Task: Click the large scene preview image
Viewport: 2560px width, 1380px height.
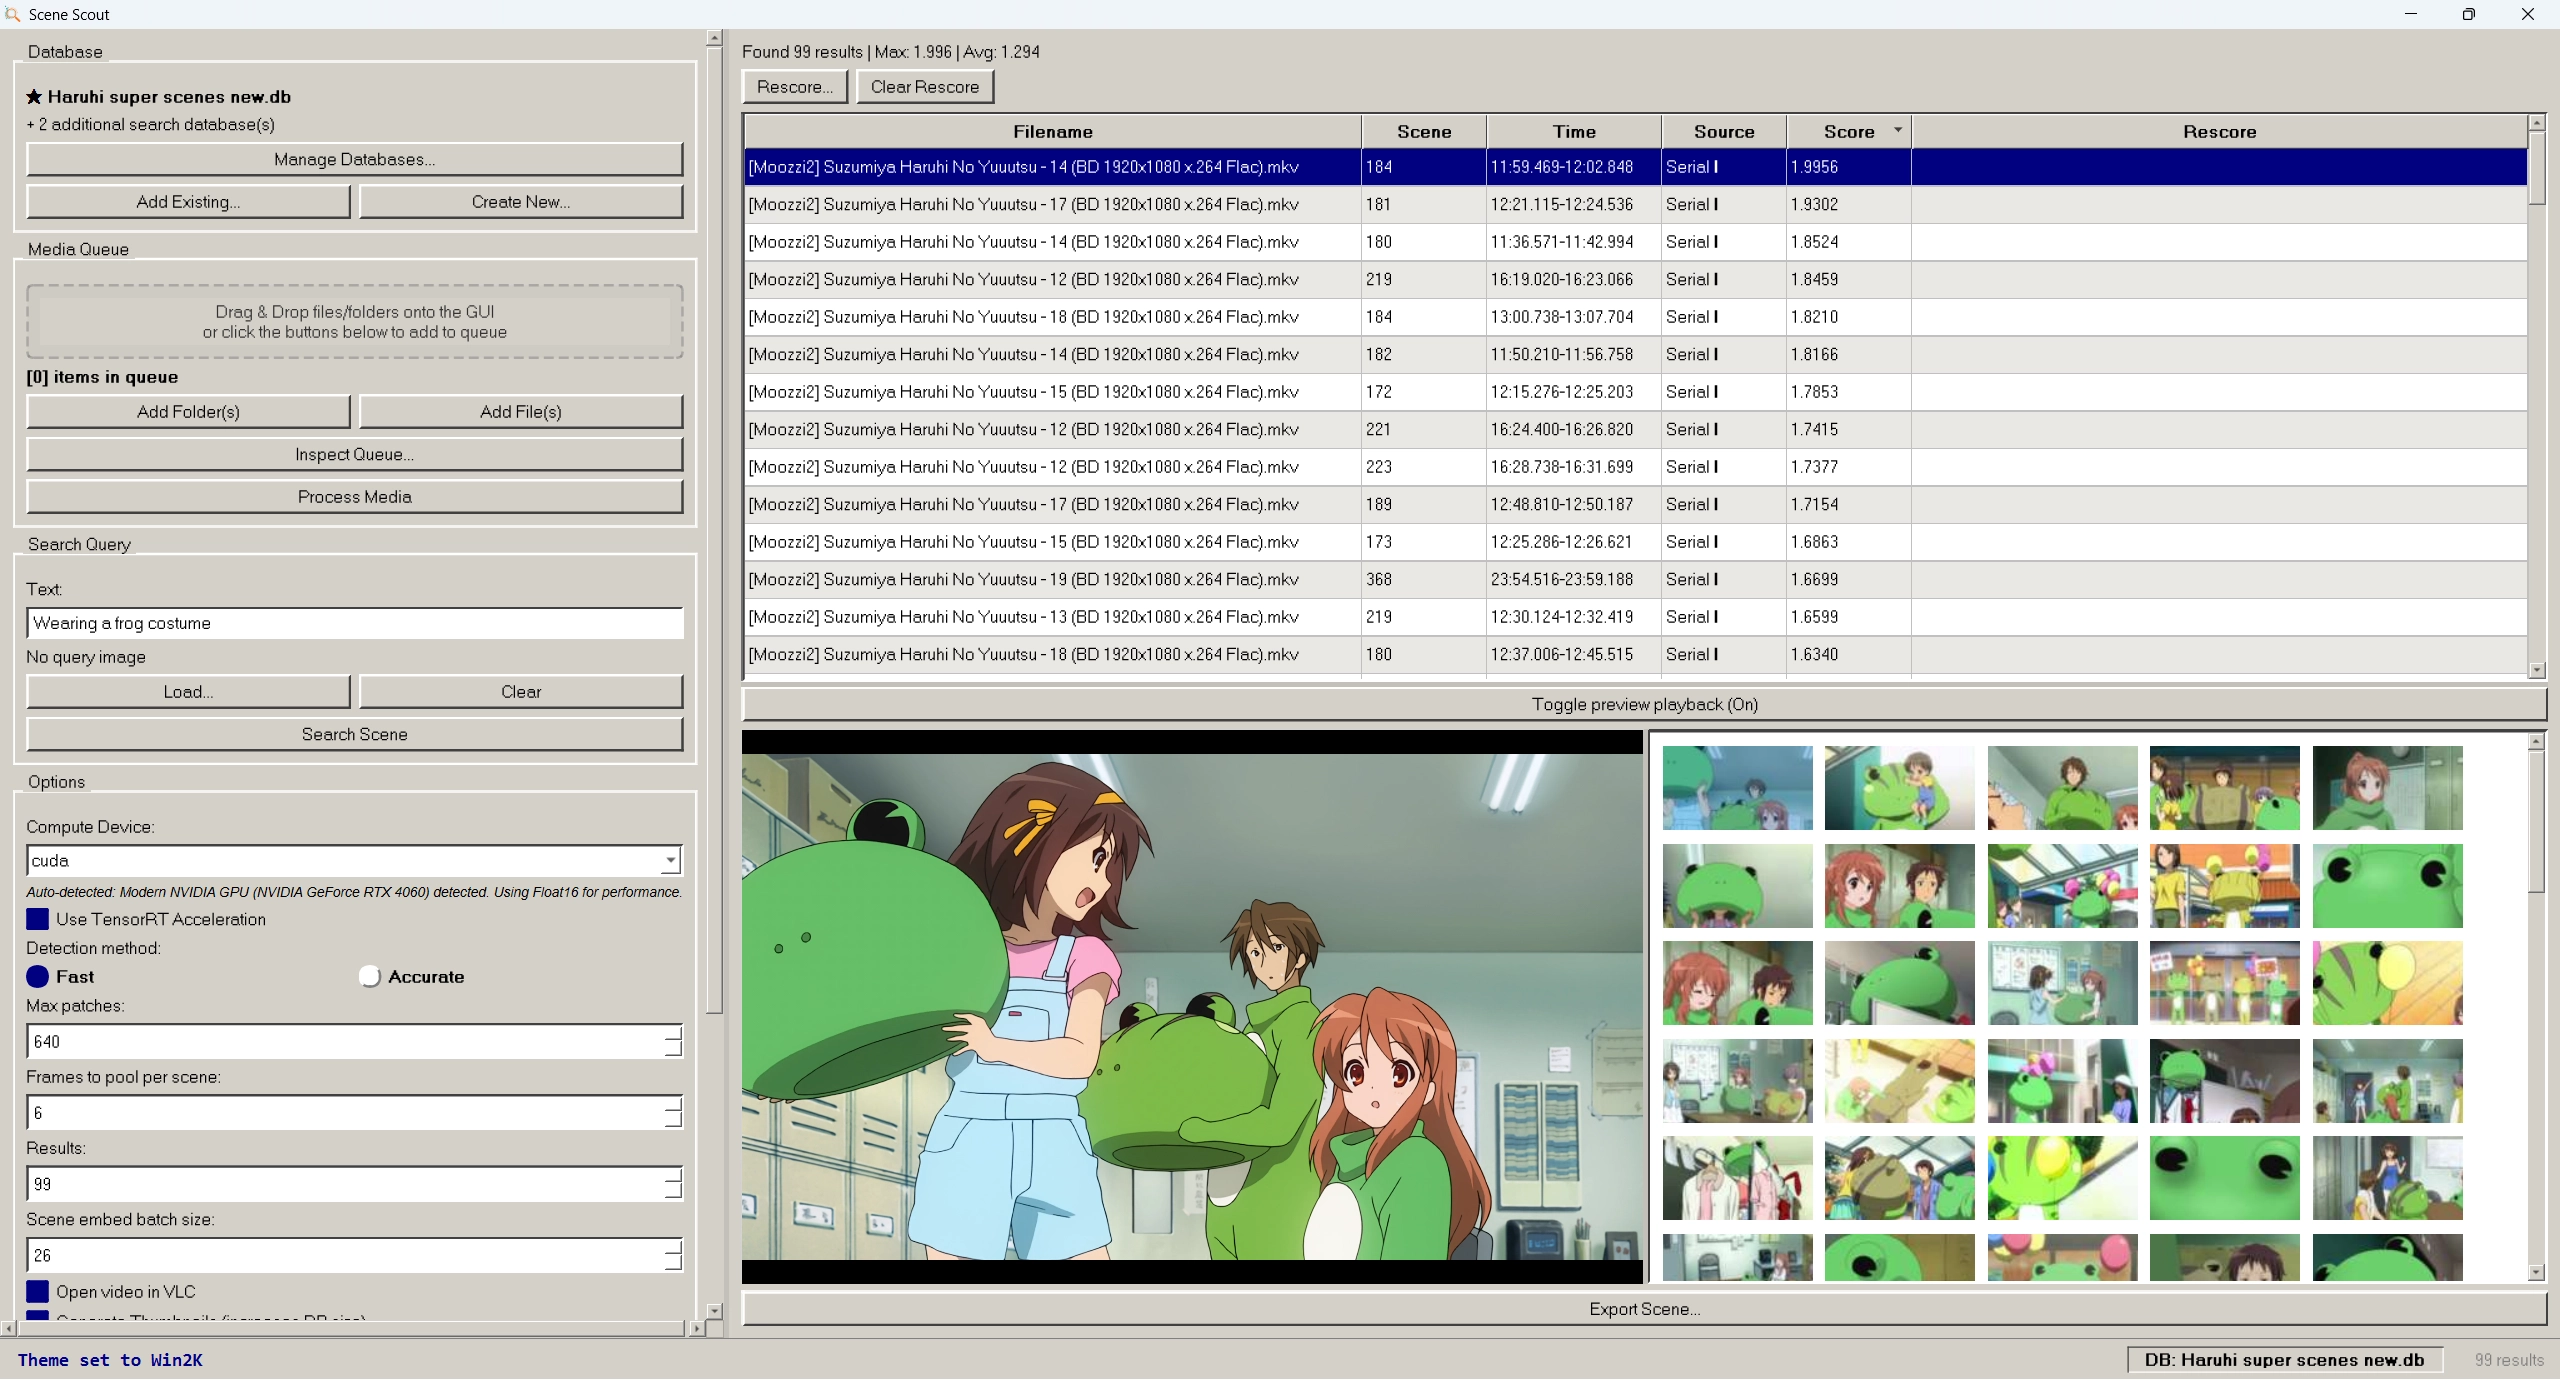Action: click(1192, 1006)
